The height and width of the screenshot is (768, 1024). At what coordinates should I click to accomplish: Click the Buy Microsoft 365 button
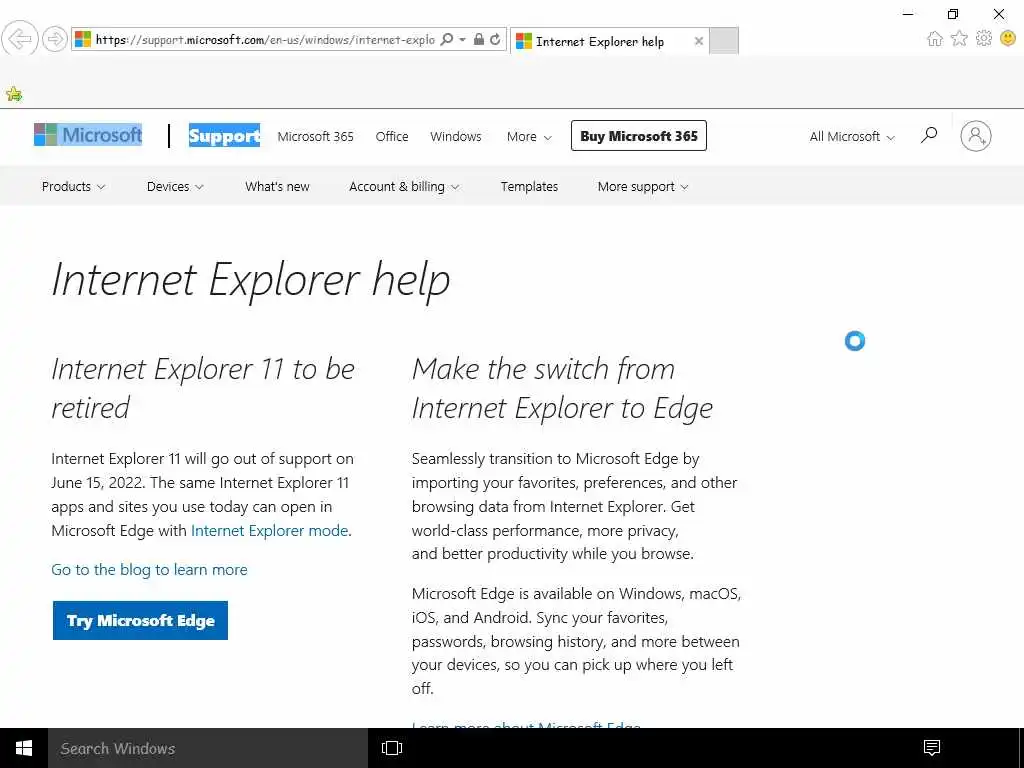639,136
